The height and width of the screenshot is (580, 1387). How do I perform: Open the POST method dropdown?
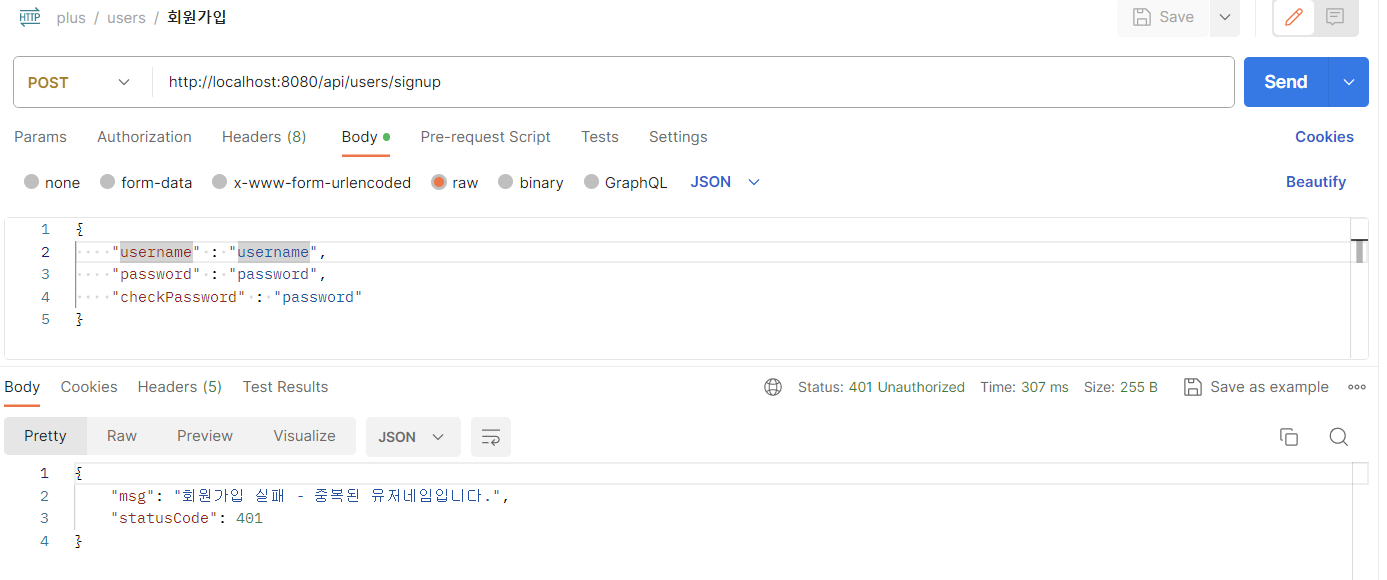[x=79, y=82]
